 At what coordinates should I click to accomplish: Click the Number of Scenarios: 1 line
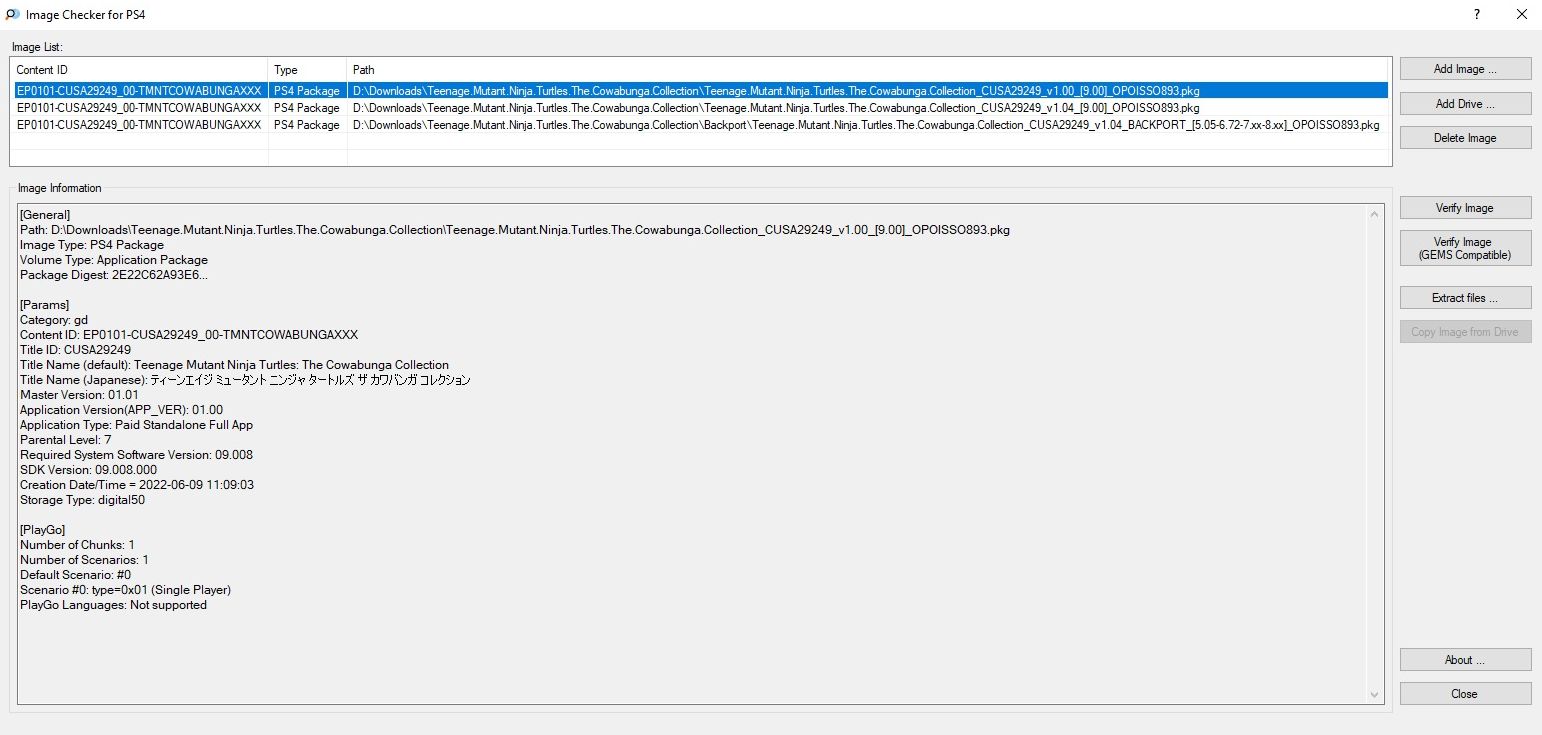click(x=84, y=560)
